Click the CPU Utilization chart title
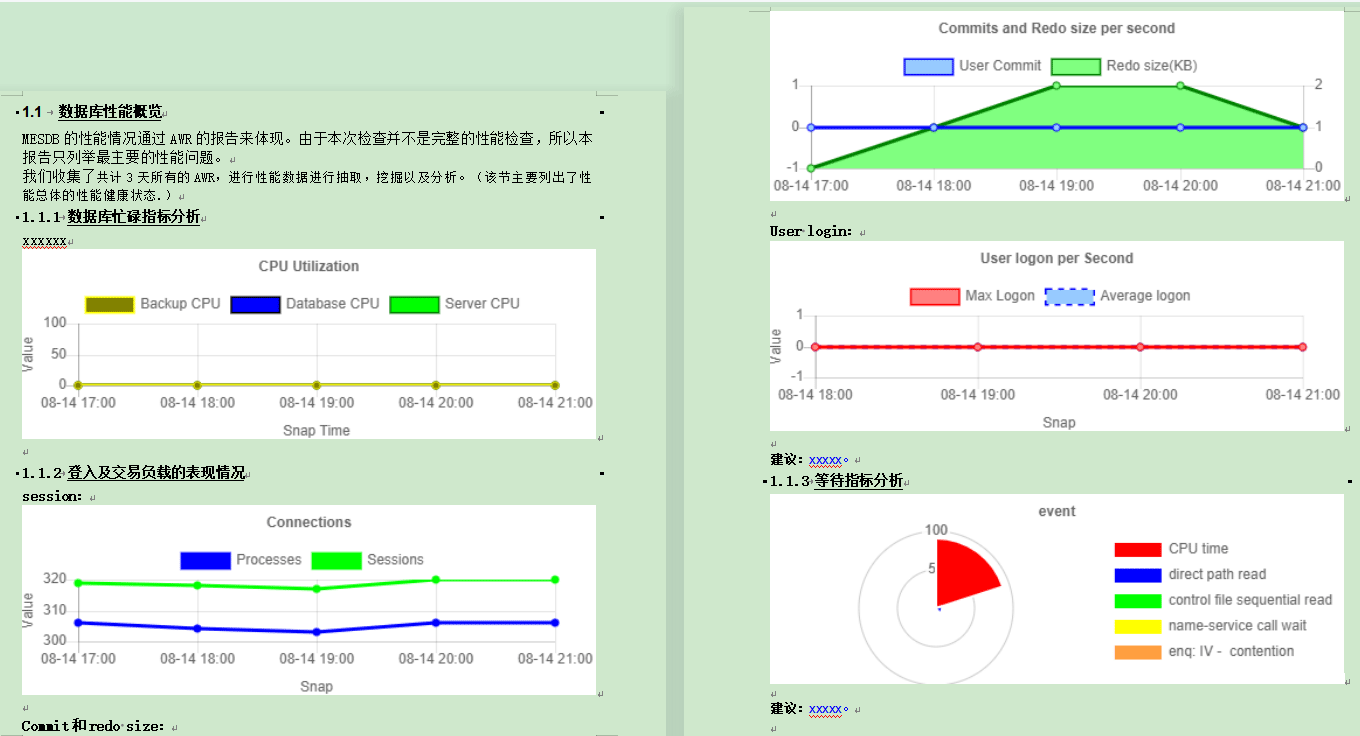This screenshot has height=736, width=1360. tap(309, 266)
